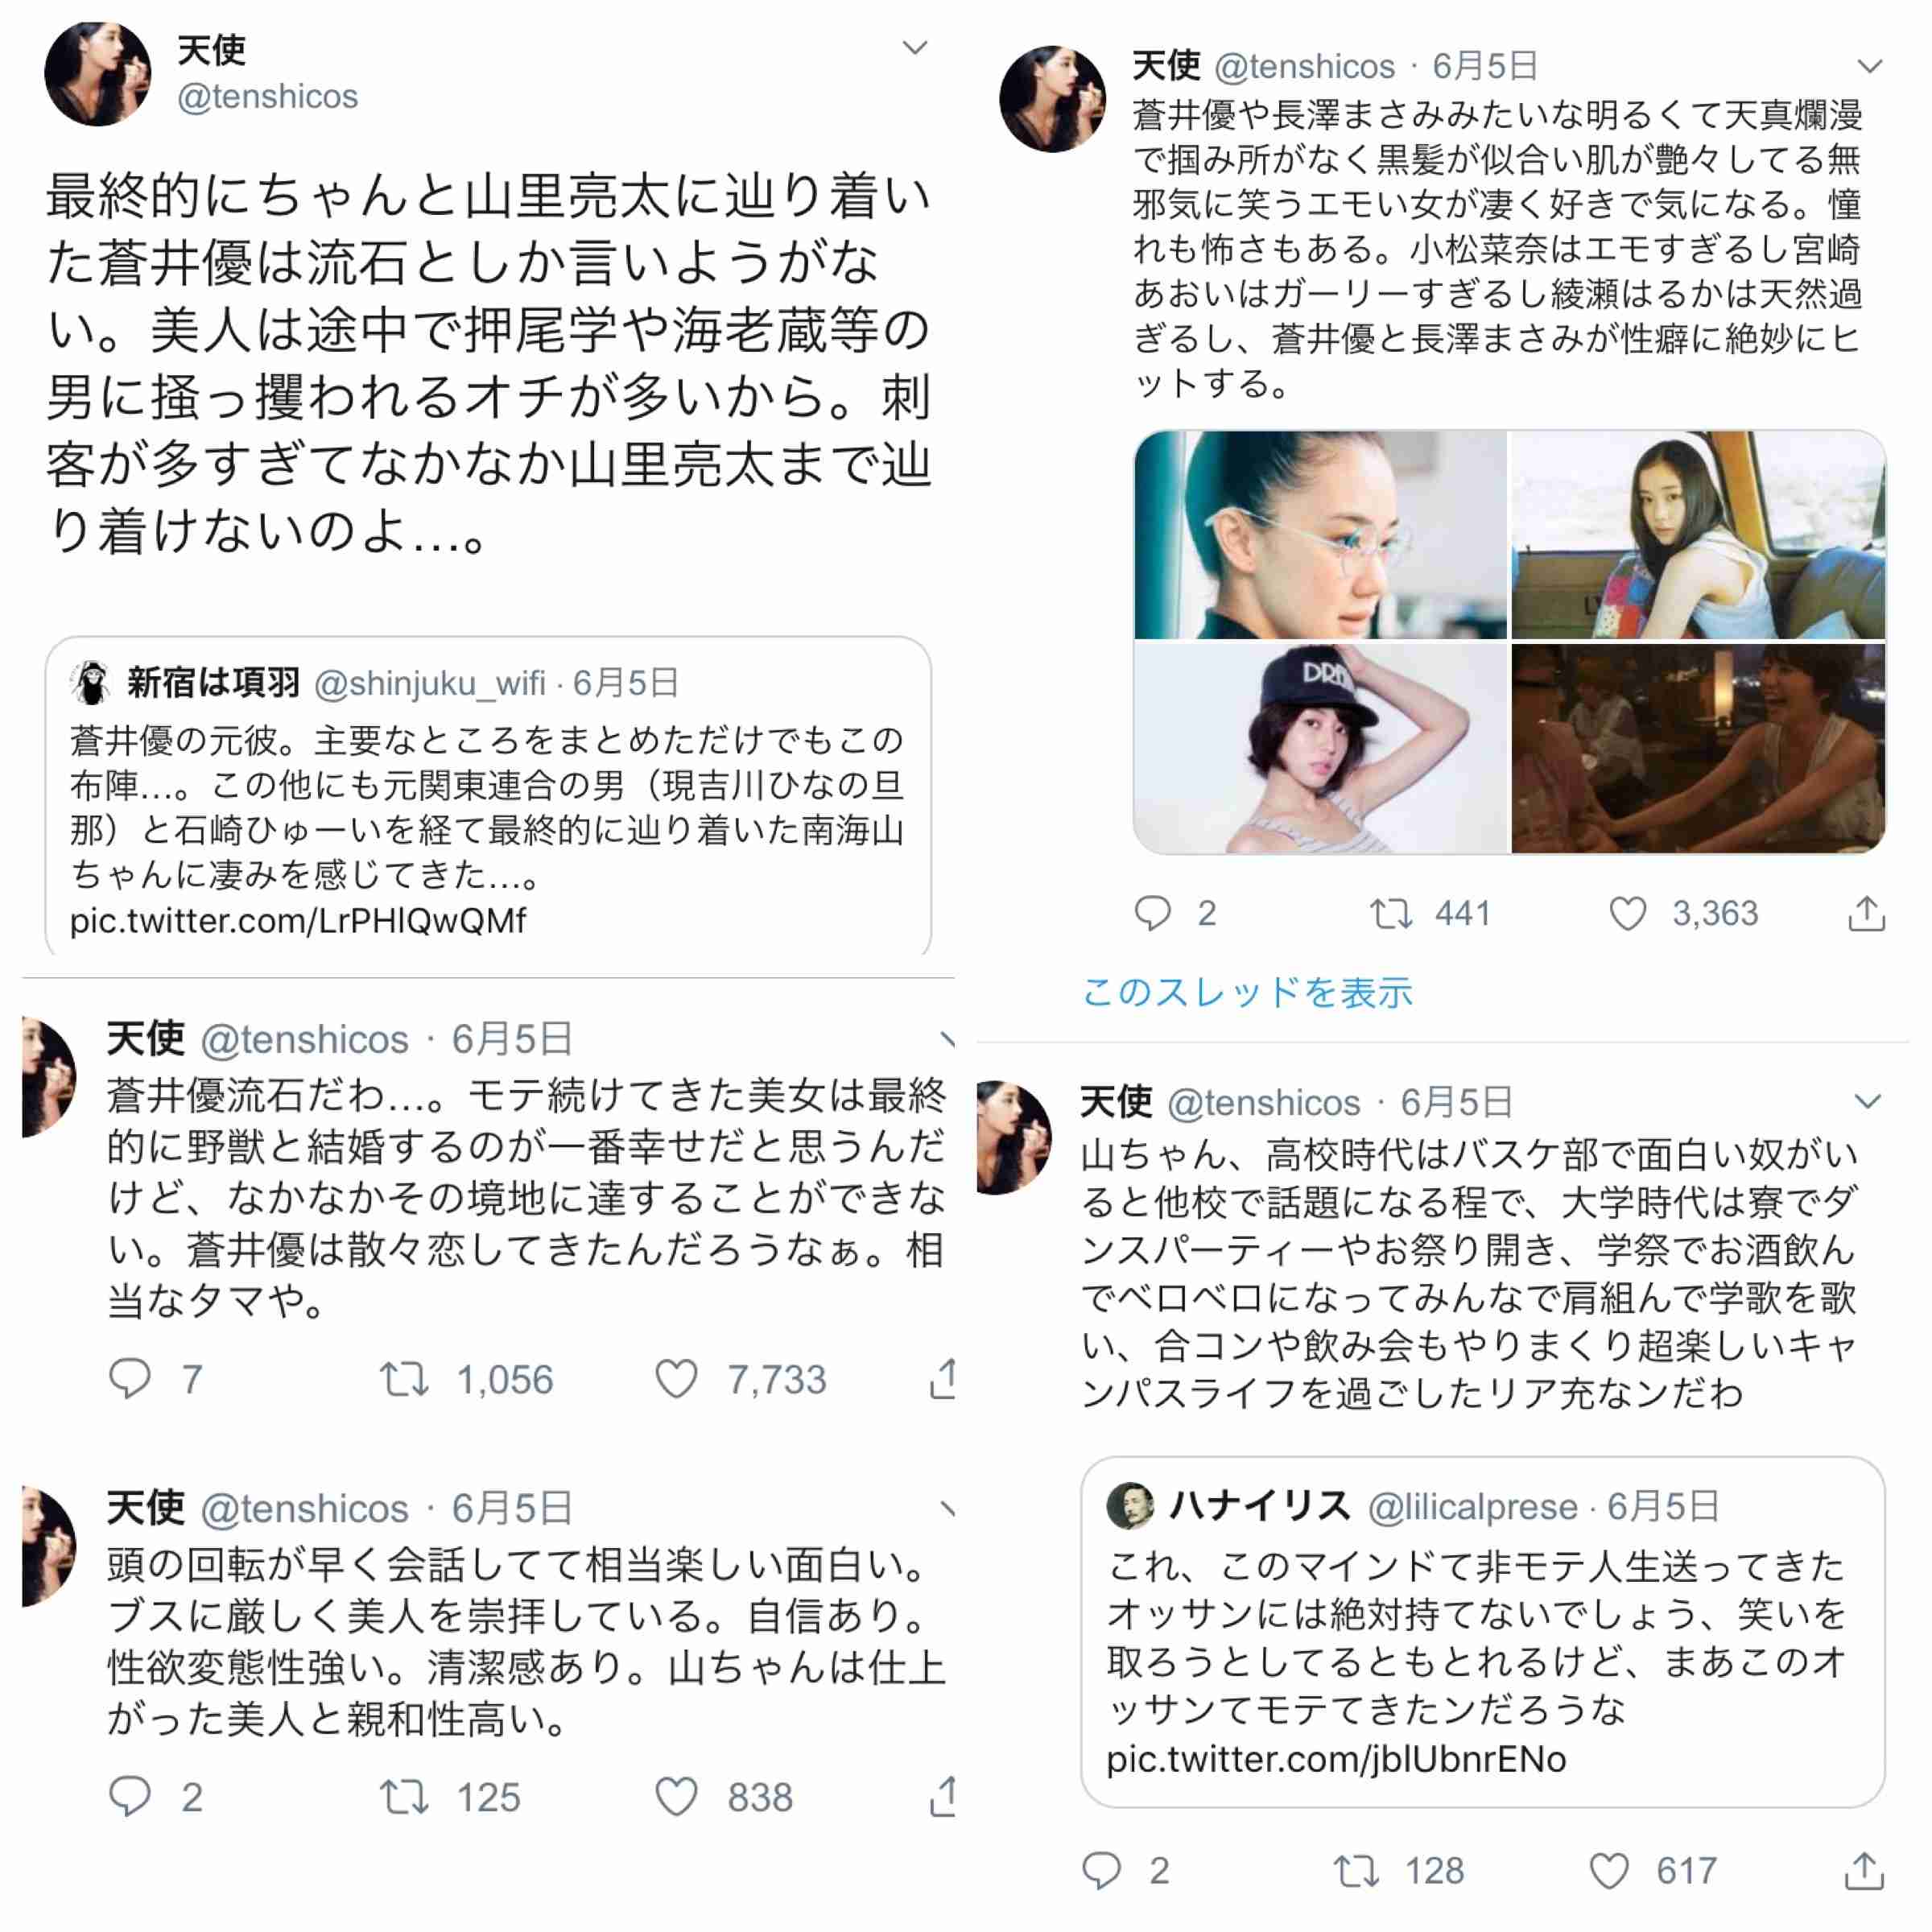1932x1932 pixels.
Task: Open photo of woman in black cap
Action: click(x=1320, y=748)
